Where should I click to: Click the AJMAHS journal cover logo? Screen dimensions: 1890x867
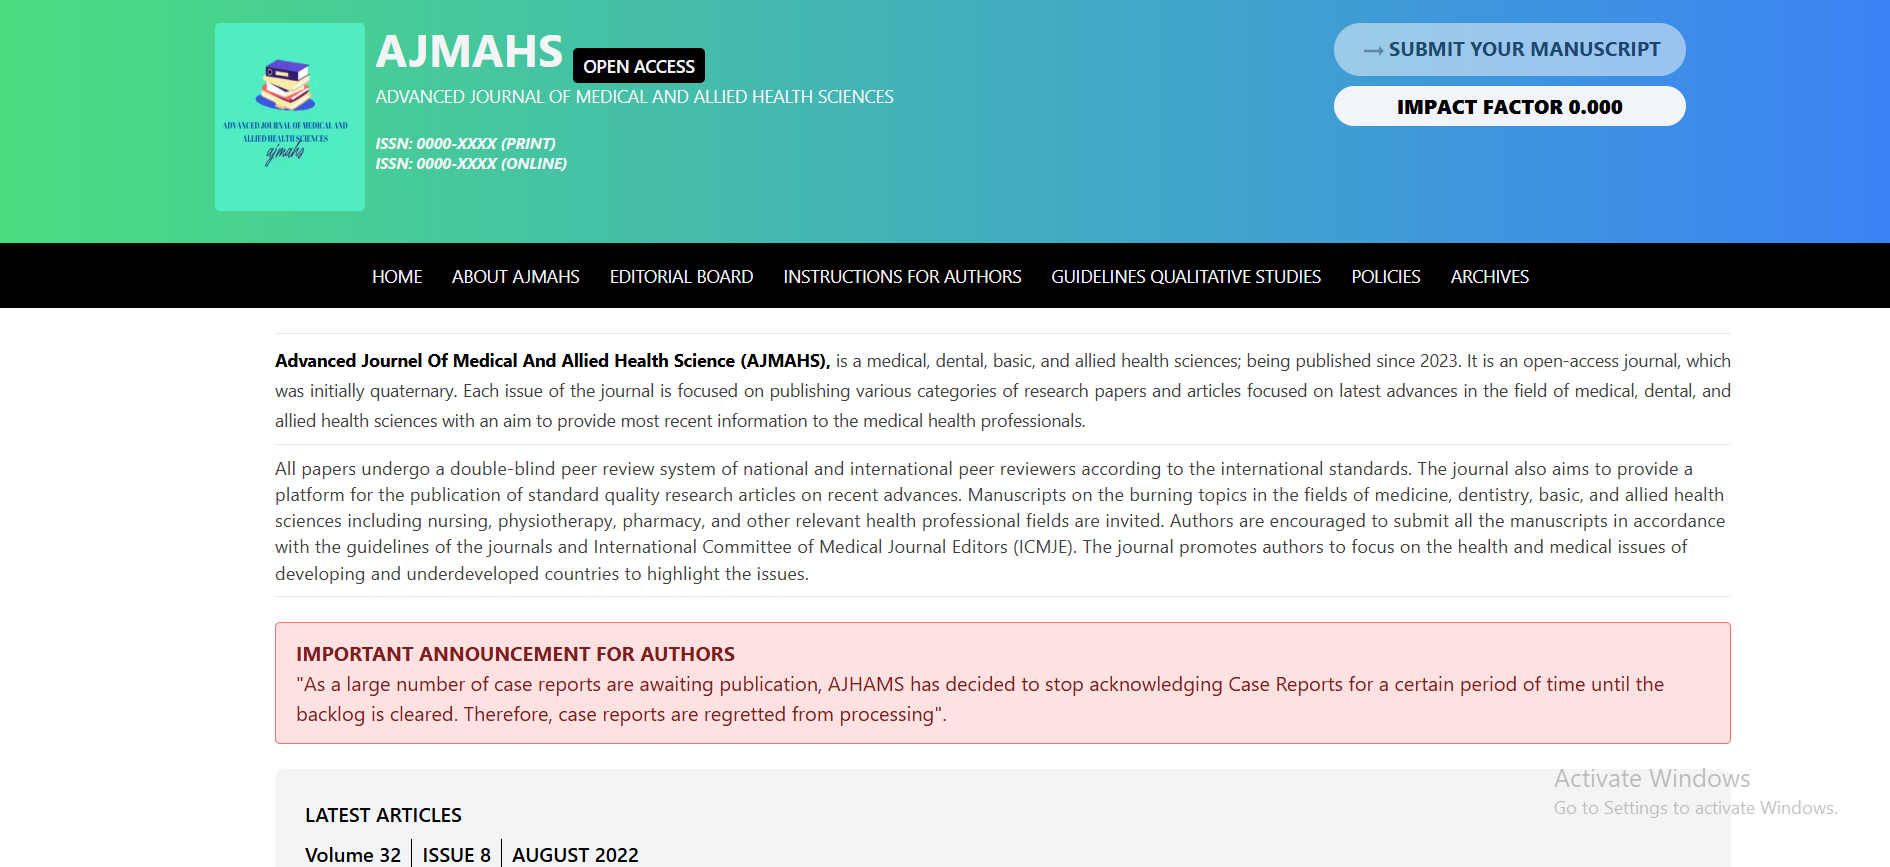coord(290,117)
